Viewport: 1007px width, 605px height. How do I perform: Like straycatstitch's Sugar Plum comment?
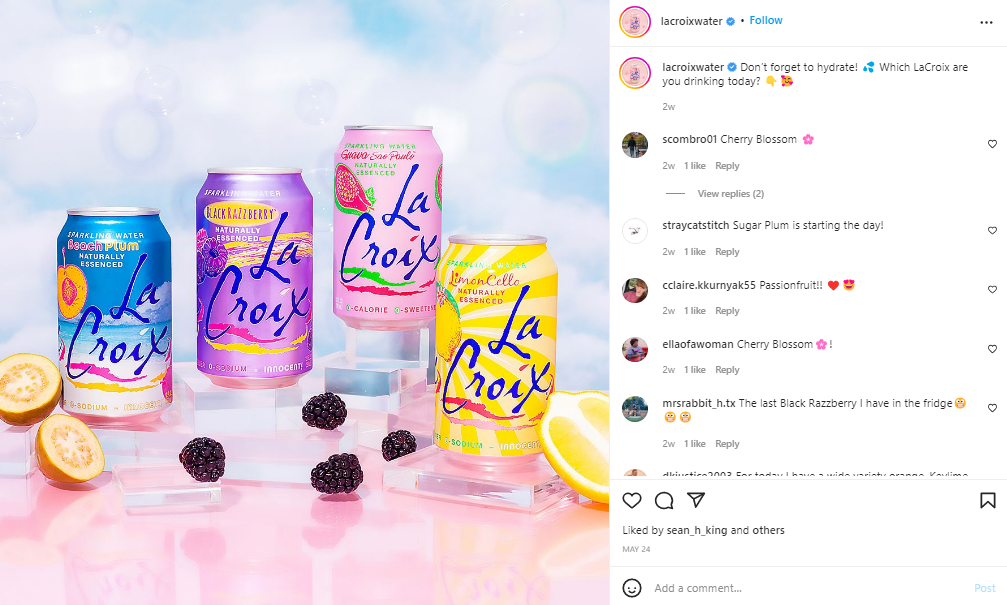point(992,230)
